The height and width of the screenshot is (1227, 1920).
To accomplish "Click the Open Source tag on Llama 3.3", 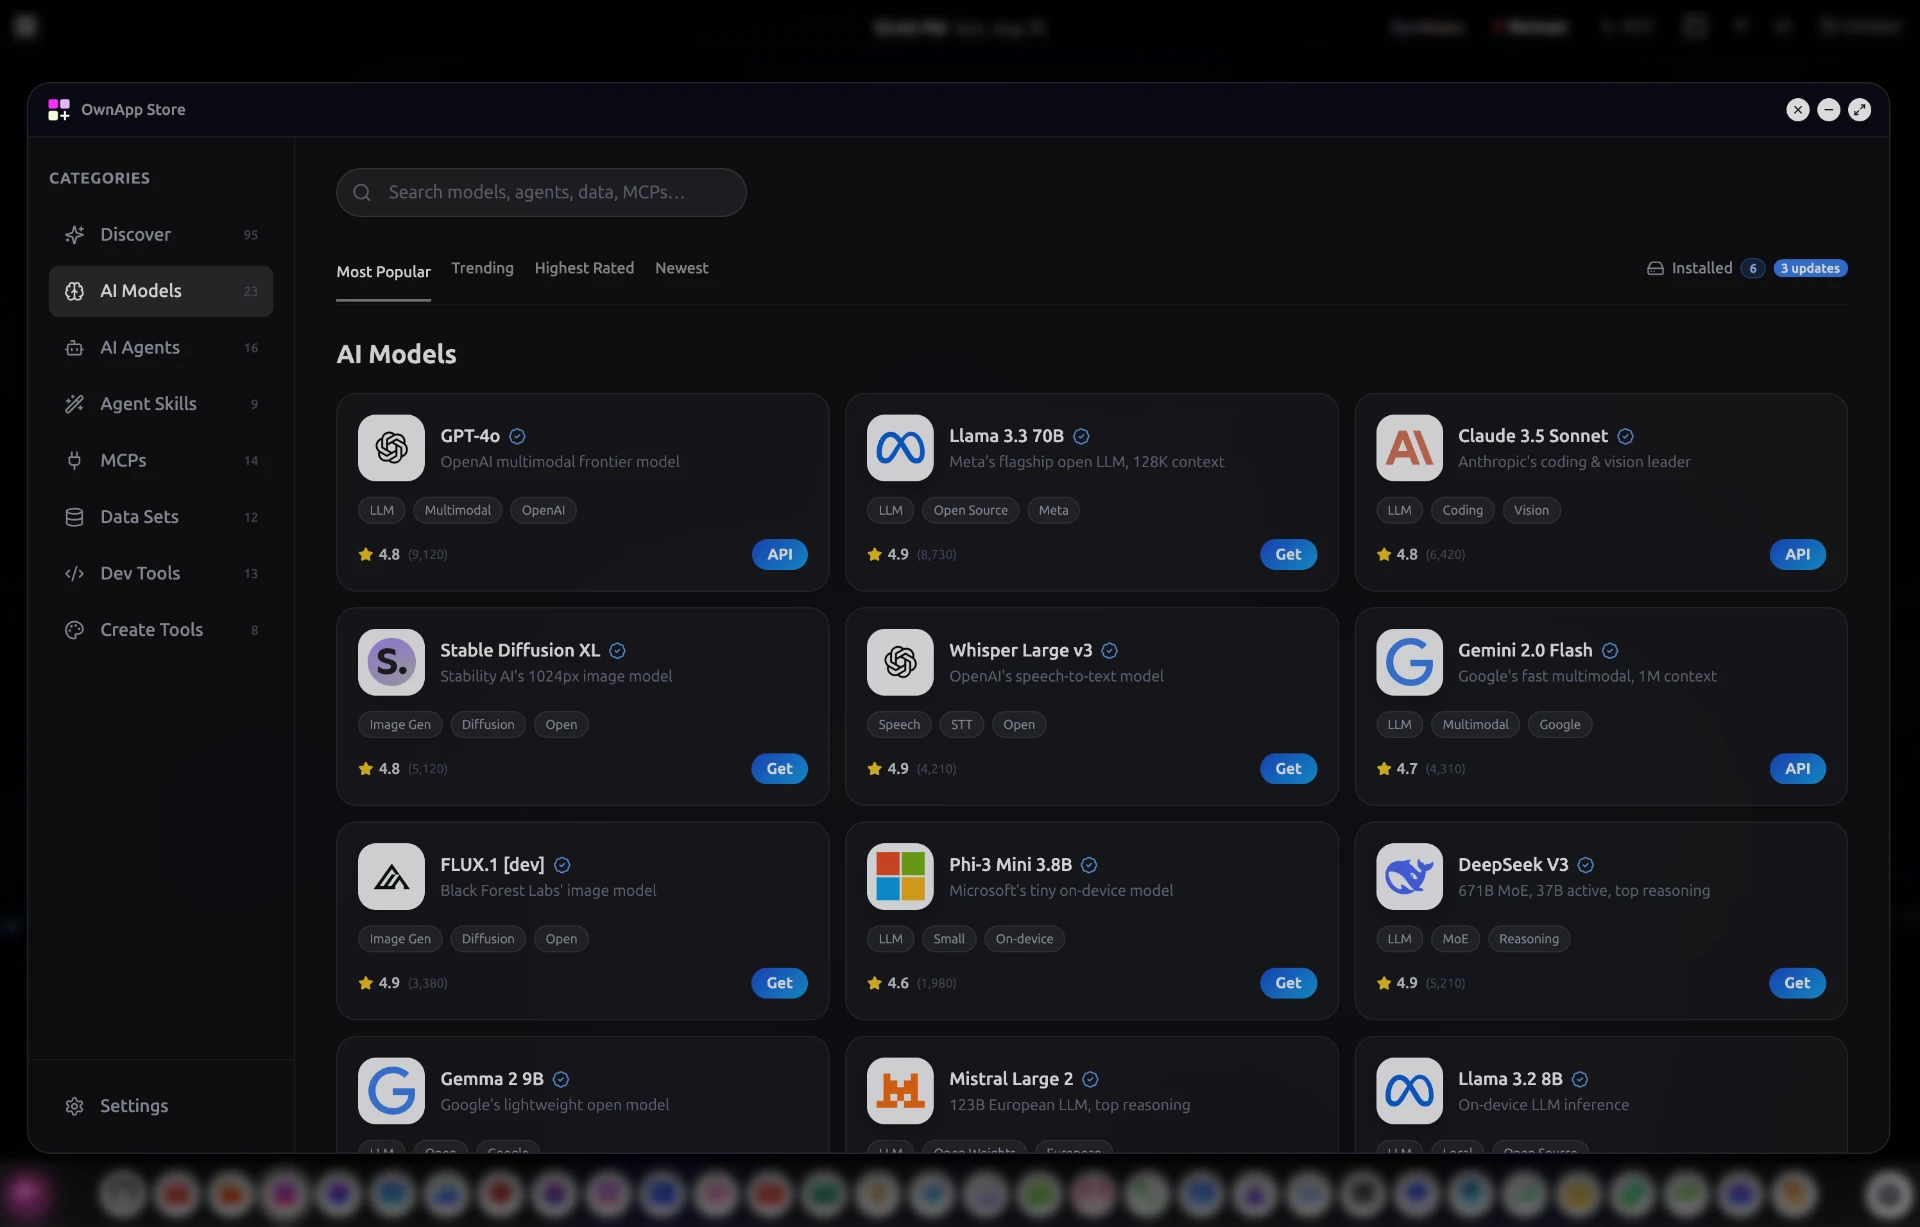I will (970, 510).
